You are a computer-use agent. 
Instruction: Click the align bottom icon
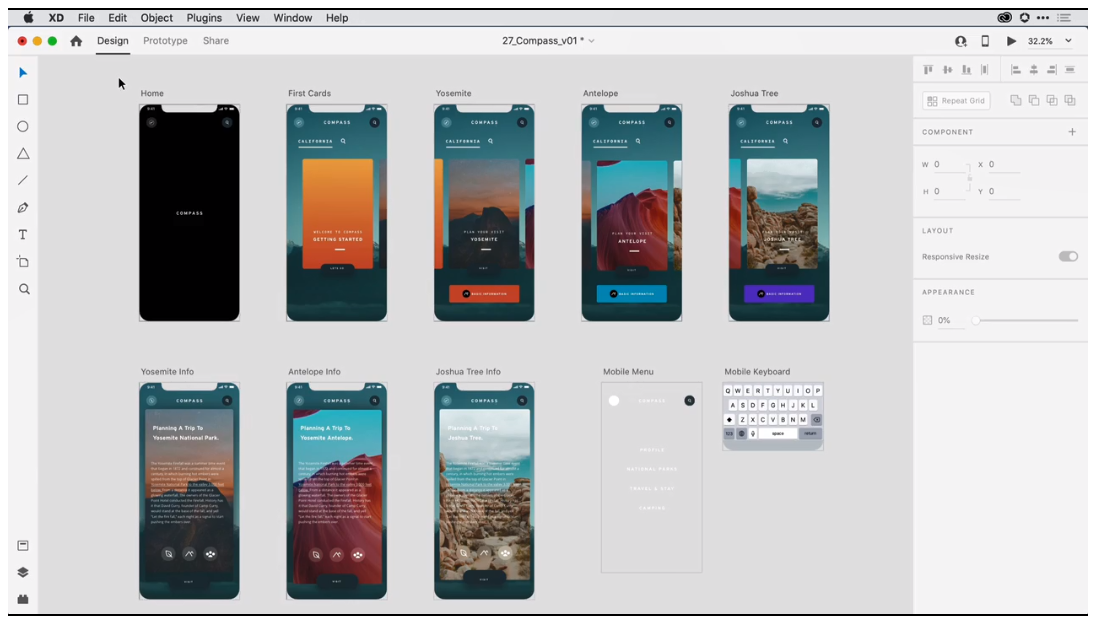[x=966, y=70]
